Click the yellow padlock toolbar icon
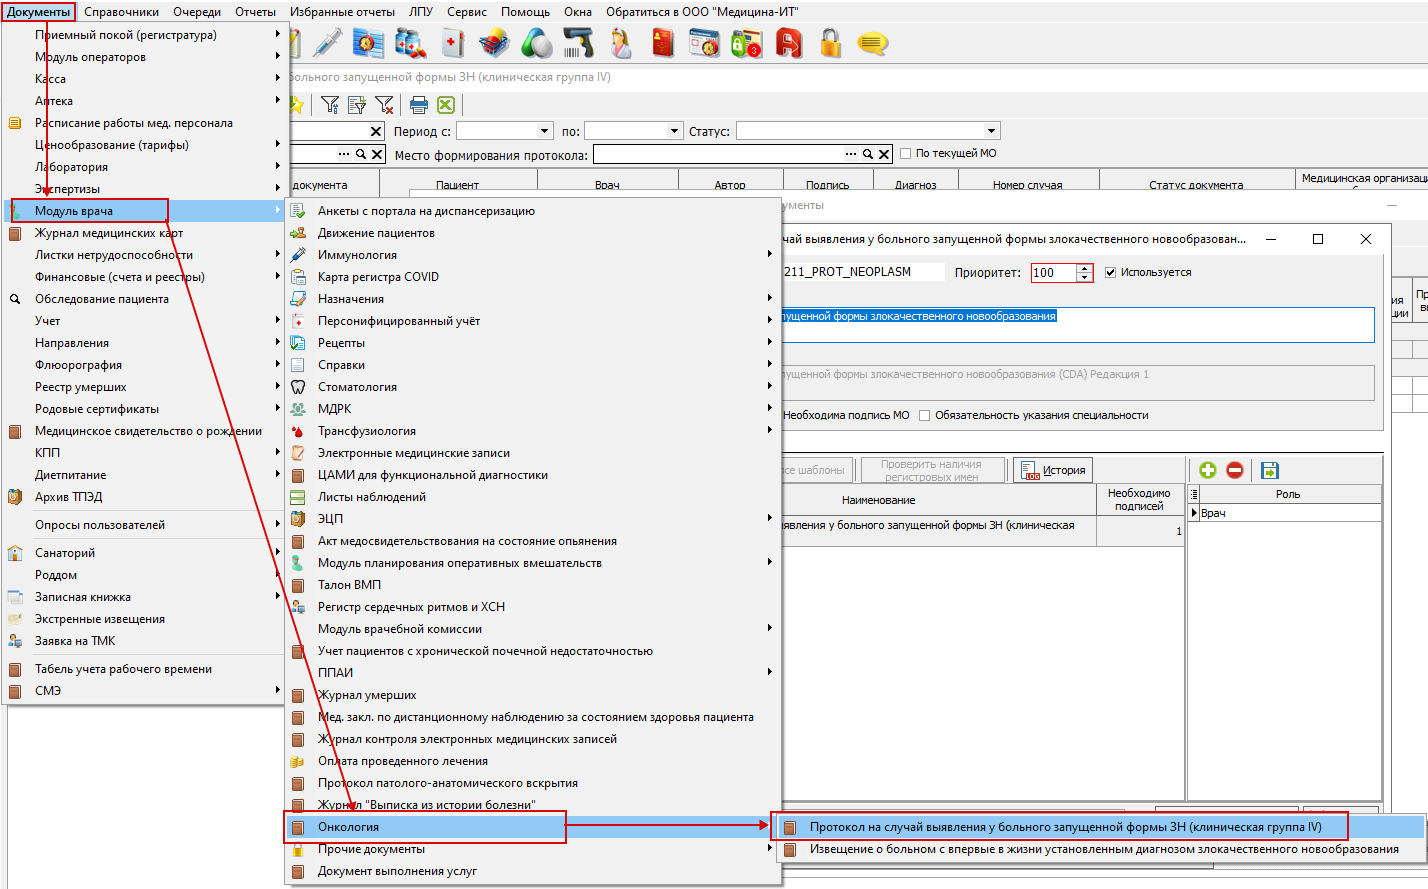1428x889 pixels. click(830, 43)
